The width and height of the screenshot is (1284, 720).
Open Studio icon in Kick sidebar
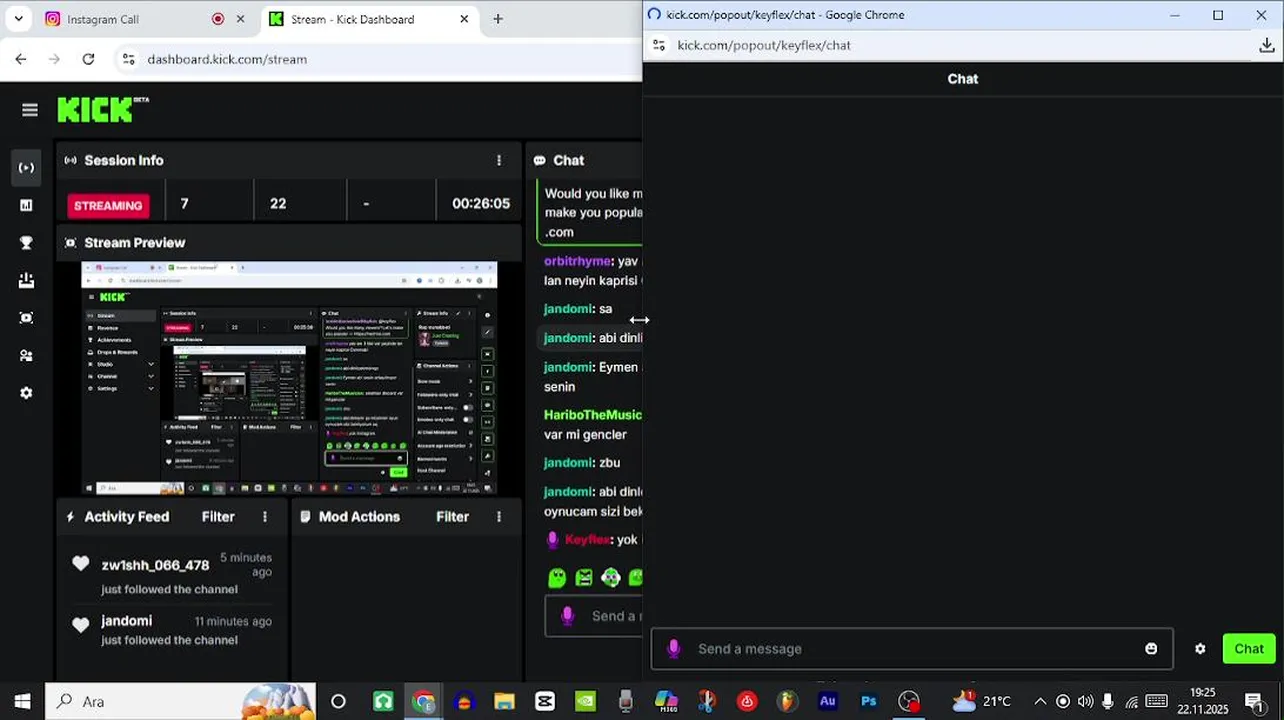(x=27, y=318)
